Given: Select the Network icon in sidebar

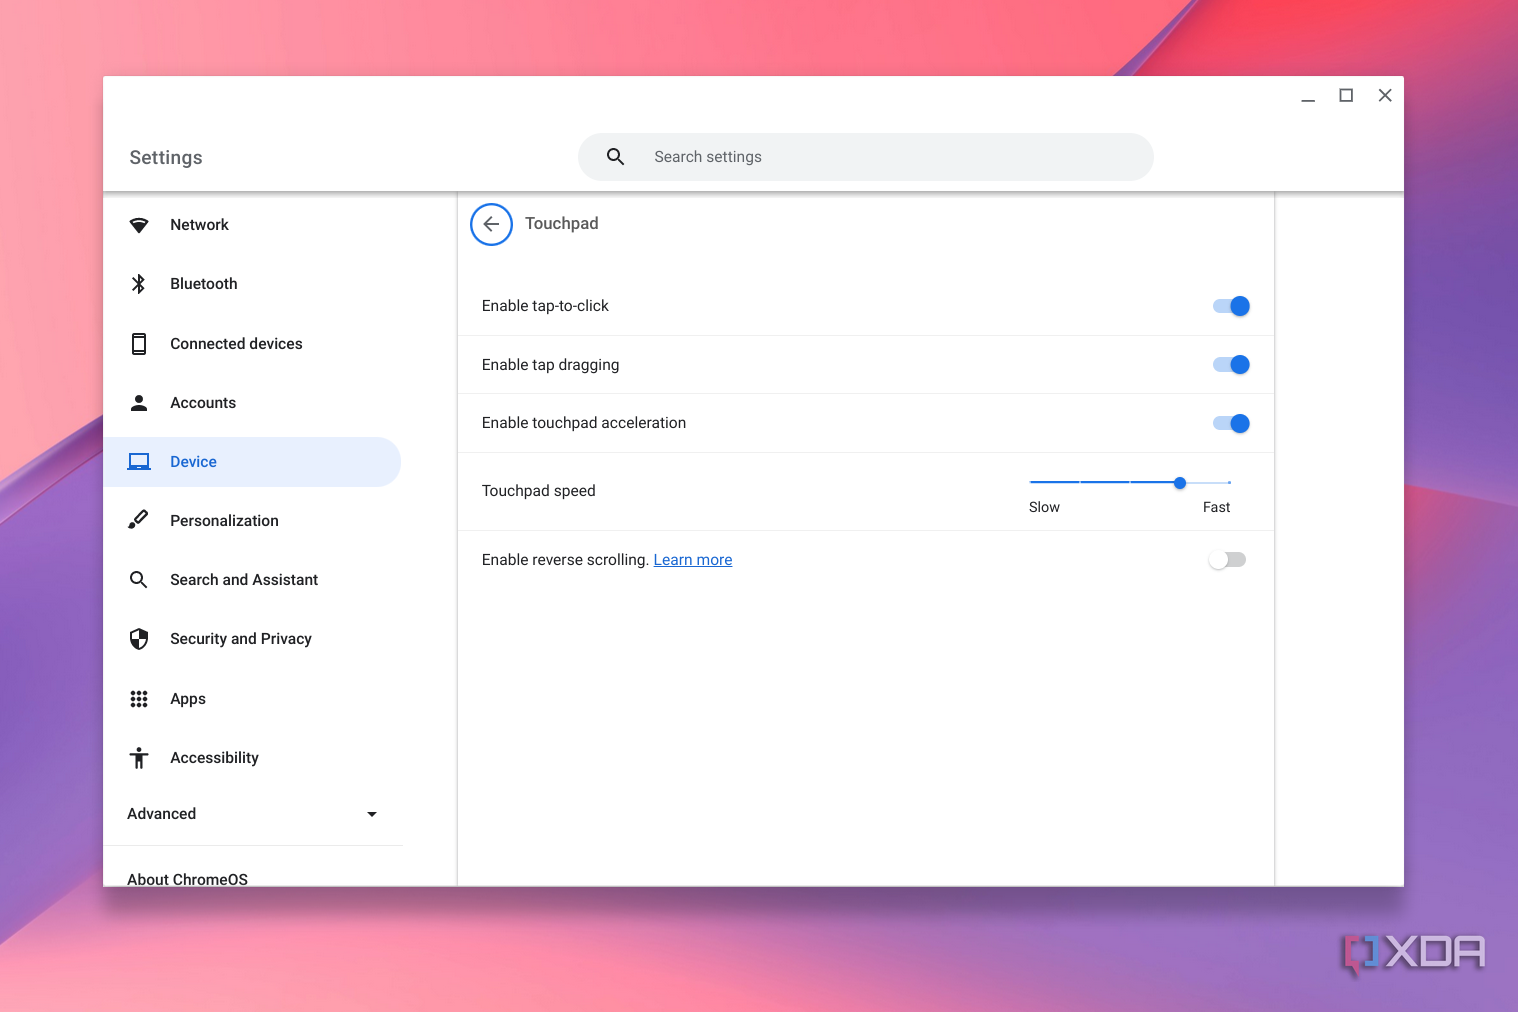Looking at the screenshot, I should (139, 224).
